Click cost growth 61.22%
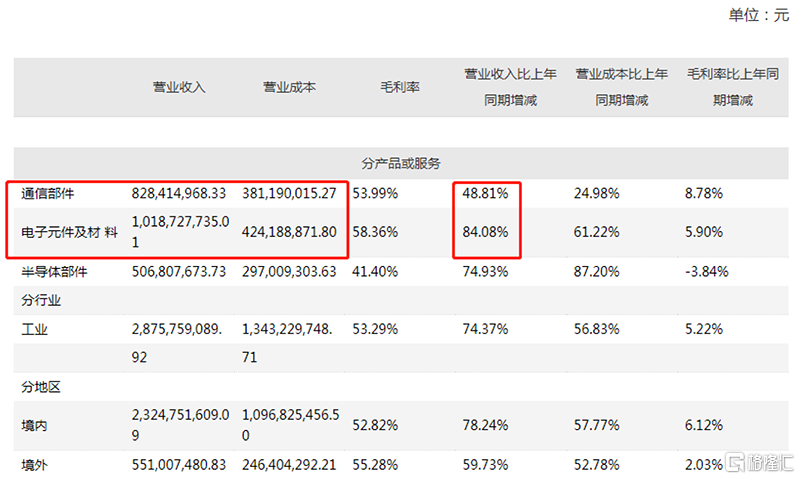The image size is (800, 479). point(596,232)
